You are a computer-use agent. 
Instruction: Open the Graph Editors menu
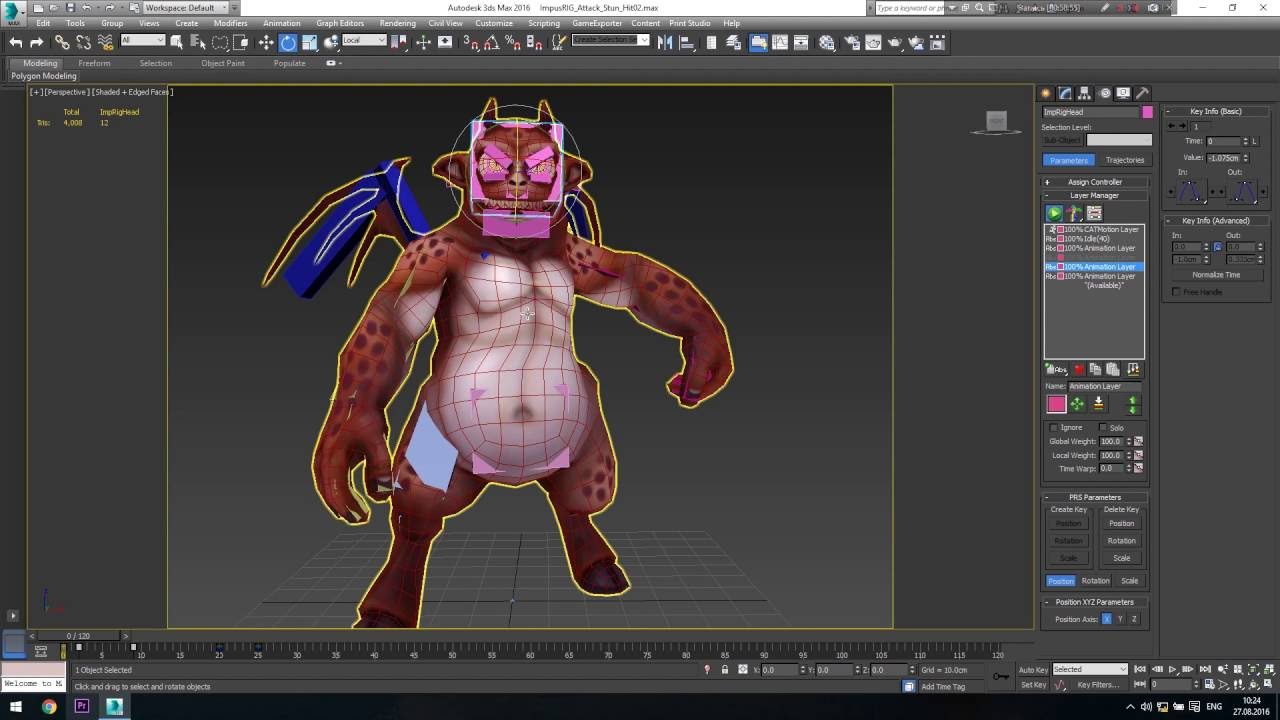coord(340,23)
